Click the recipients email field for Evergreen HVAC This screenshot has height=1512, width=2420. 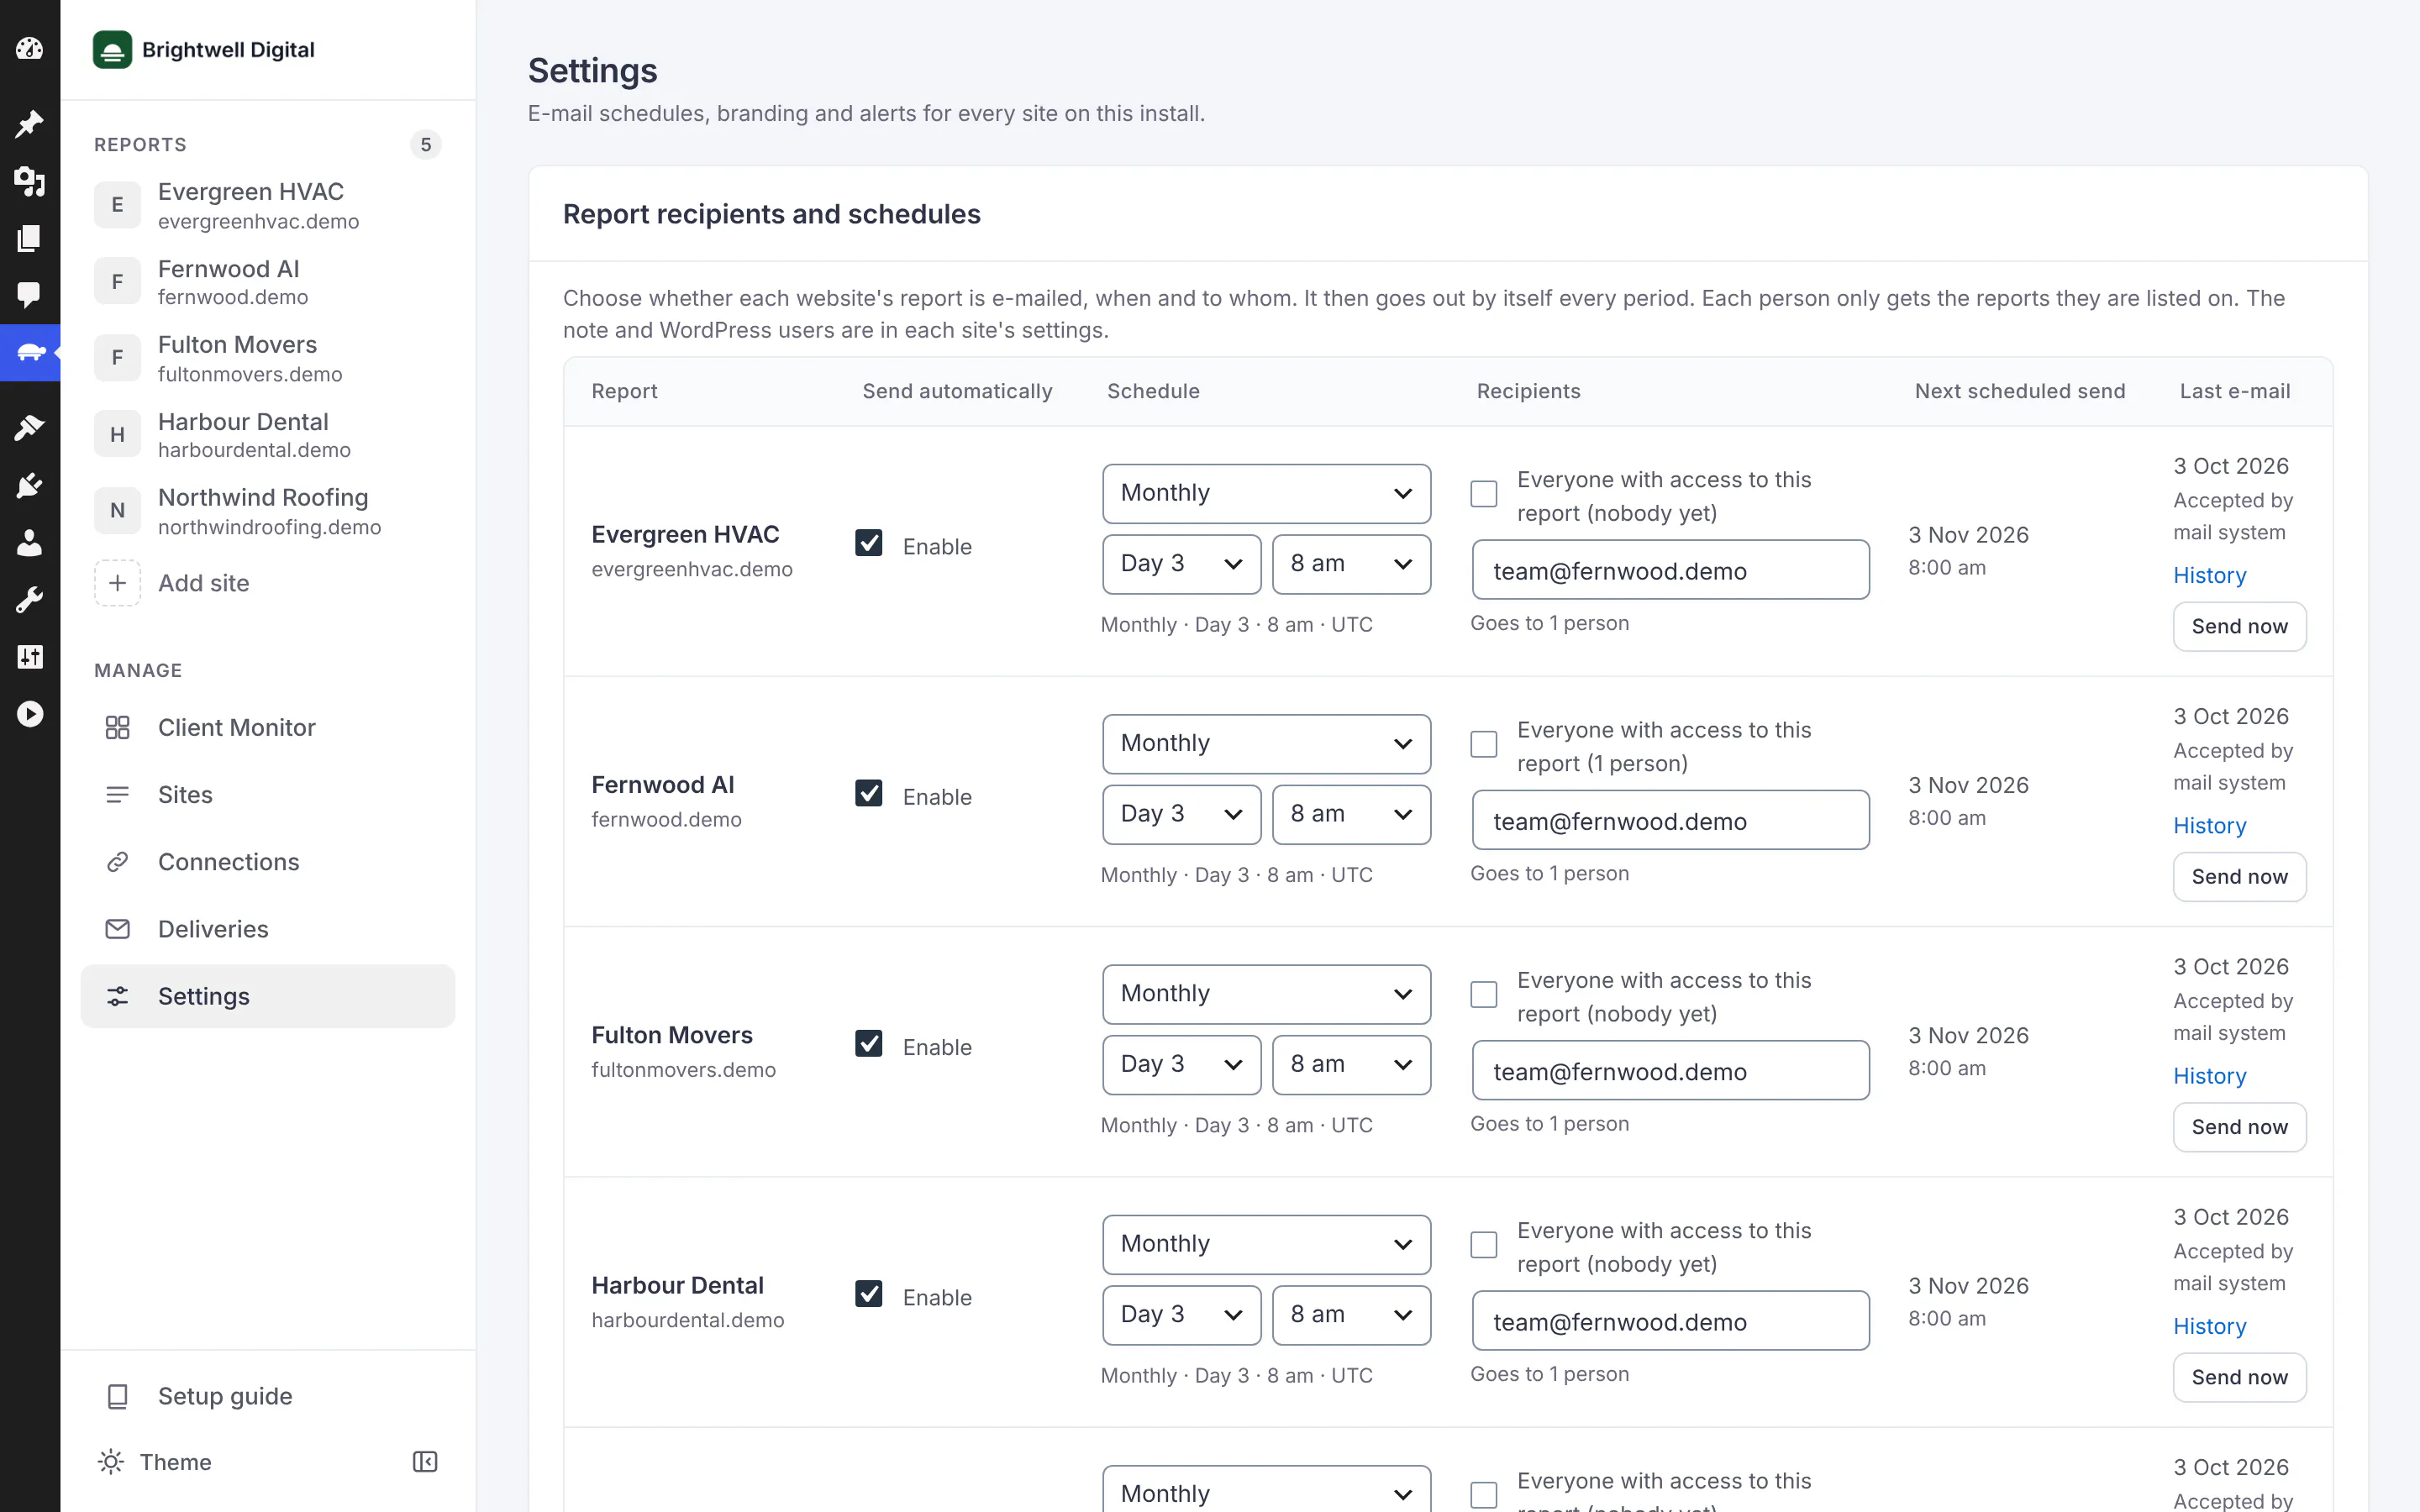1670,570
